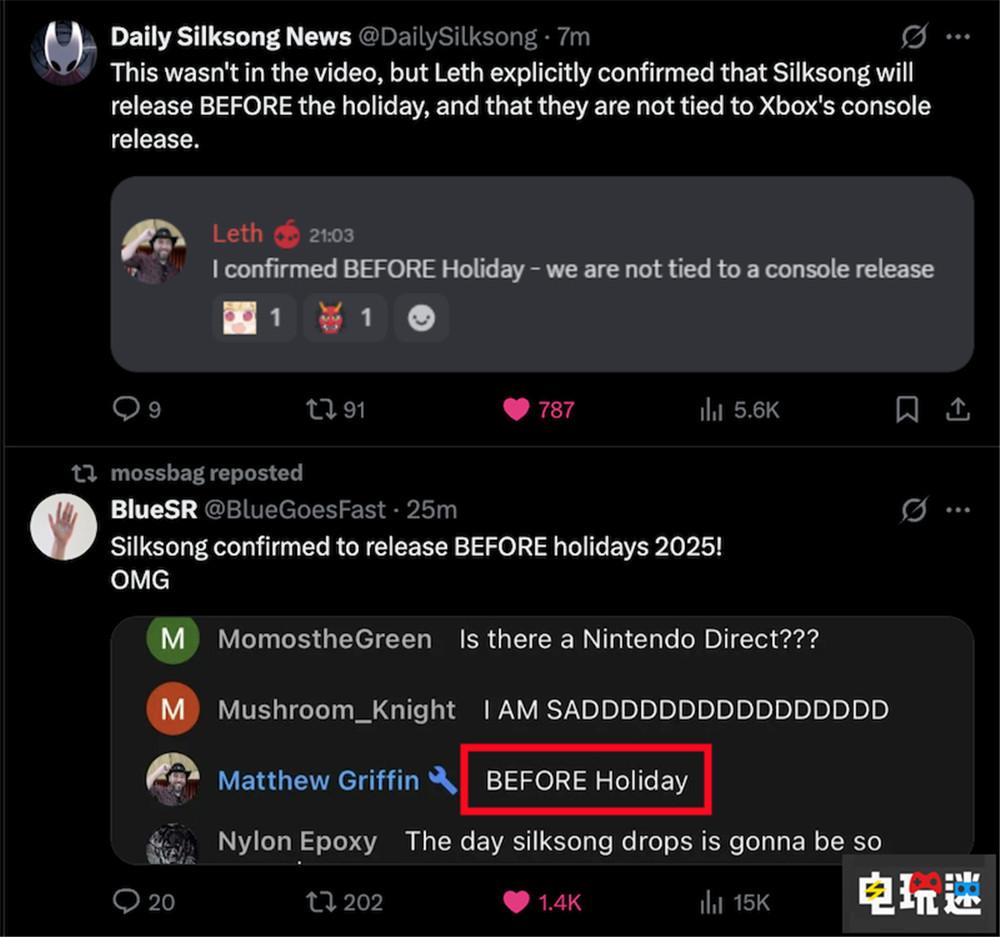Unlike the Daily Silksong News tweet
The width and height of the screenshot is (1000, 937).
(x=517, y=409)
